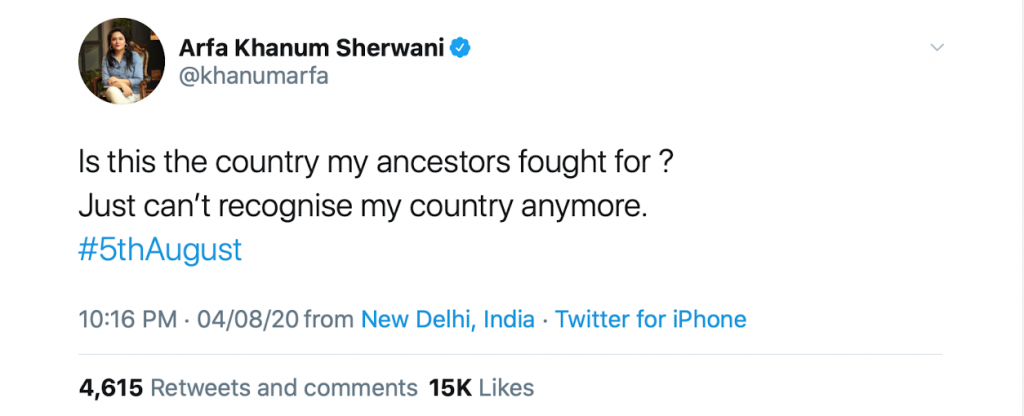Click the divider line above the counts
Screen dimensions: 1024x416
pos(510,354)
